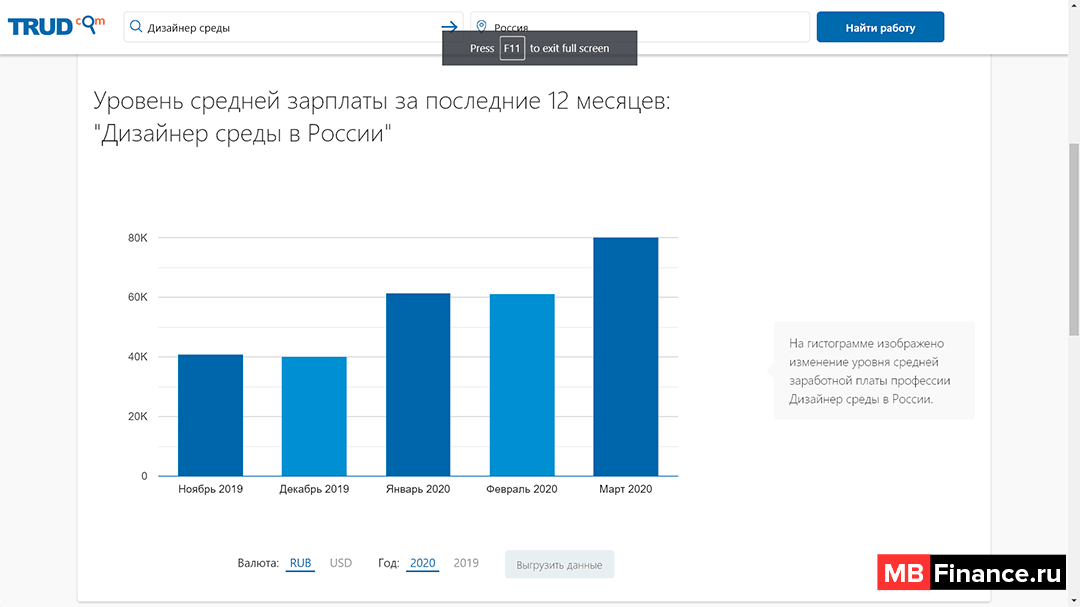Switch currency to USD

click(x=340, y=563)
